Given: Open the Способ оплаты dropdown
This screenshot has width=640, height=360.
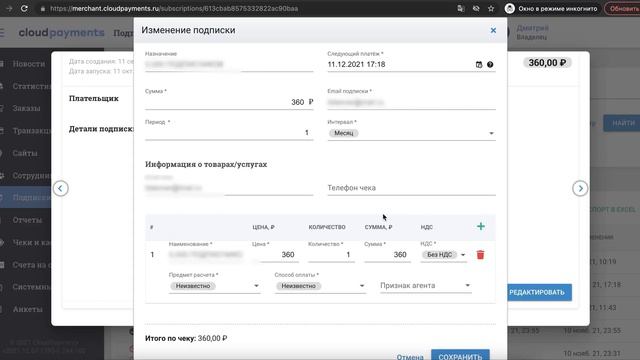Looking at the screenshot, I should pyautogui.click(x=320, y=286).
